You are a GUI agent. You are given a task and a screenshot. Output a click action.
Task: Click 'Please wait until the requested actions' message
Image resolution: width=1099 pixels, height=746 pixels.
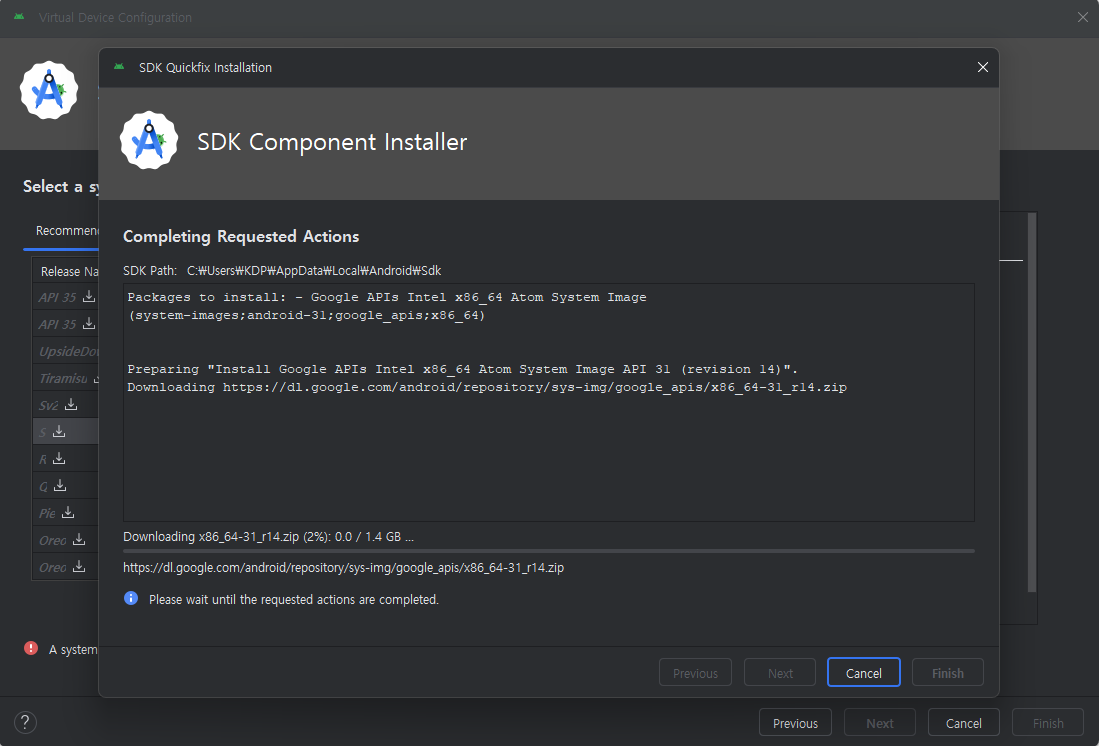point(294,599)
